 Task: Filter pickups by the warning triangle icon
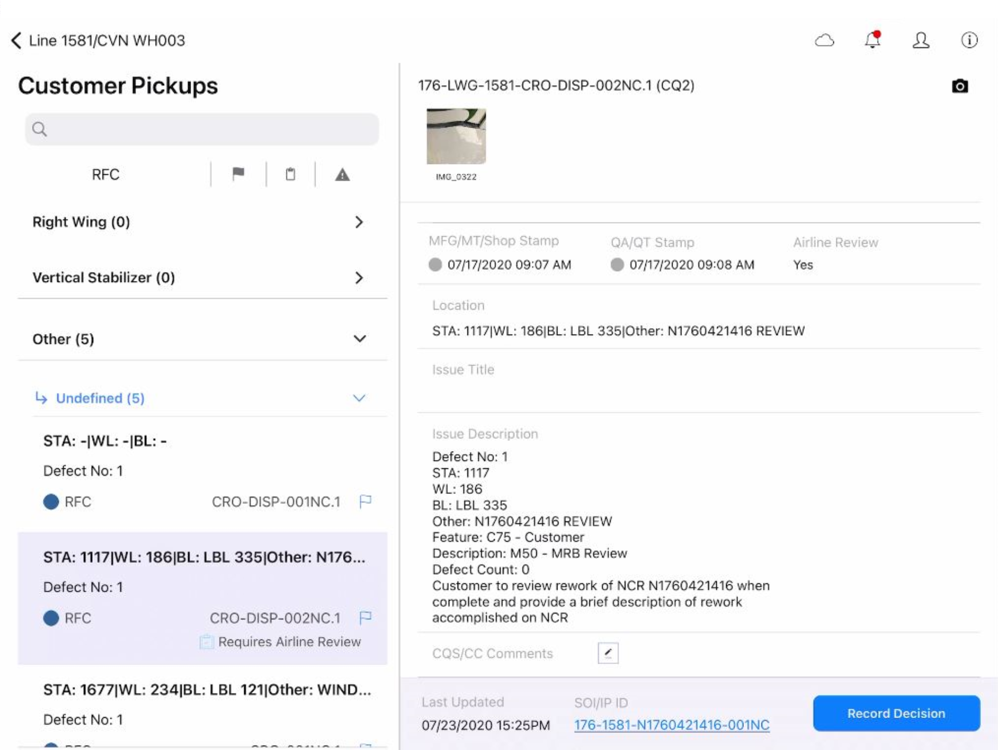coord(342,174)
